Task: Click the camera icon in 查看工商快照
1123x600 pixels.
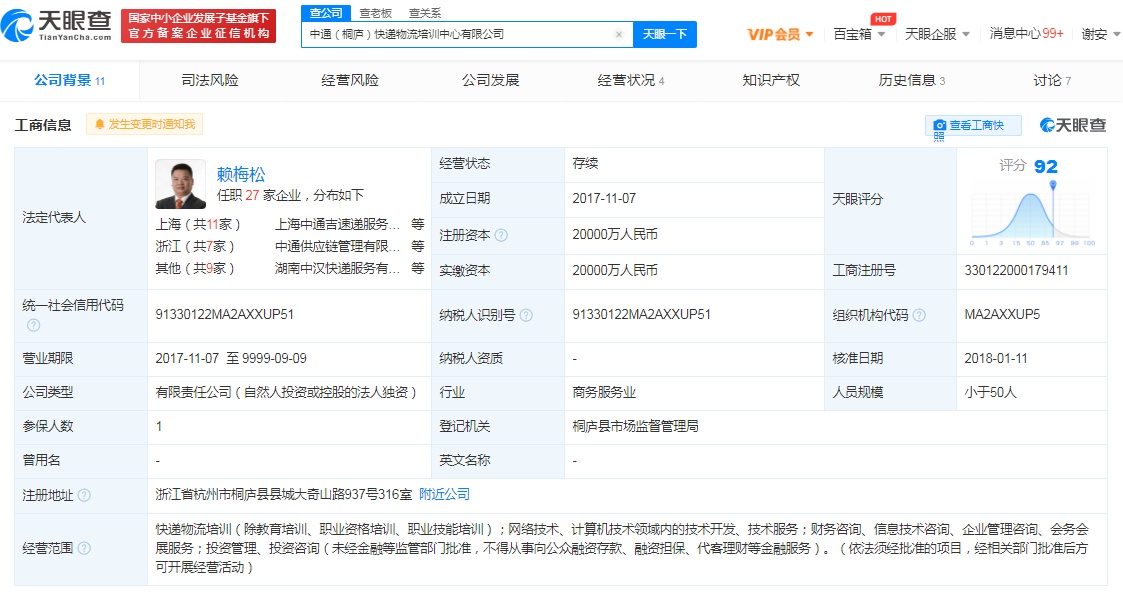Action: point(940,125)
